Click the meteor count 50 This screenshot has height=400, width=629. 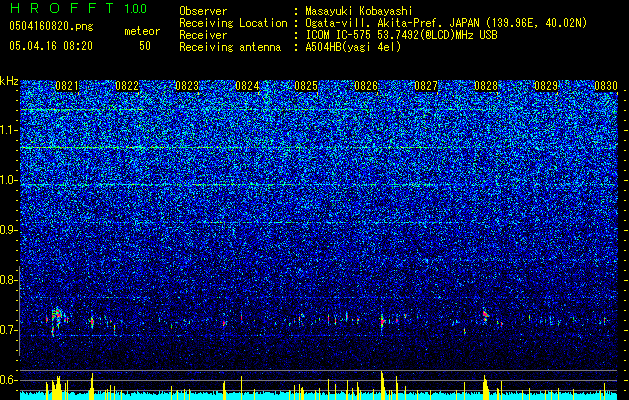click(145, 46)
